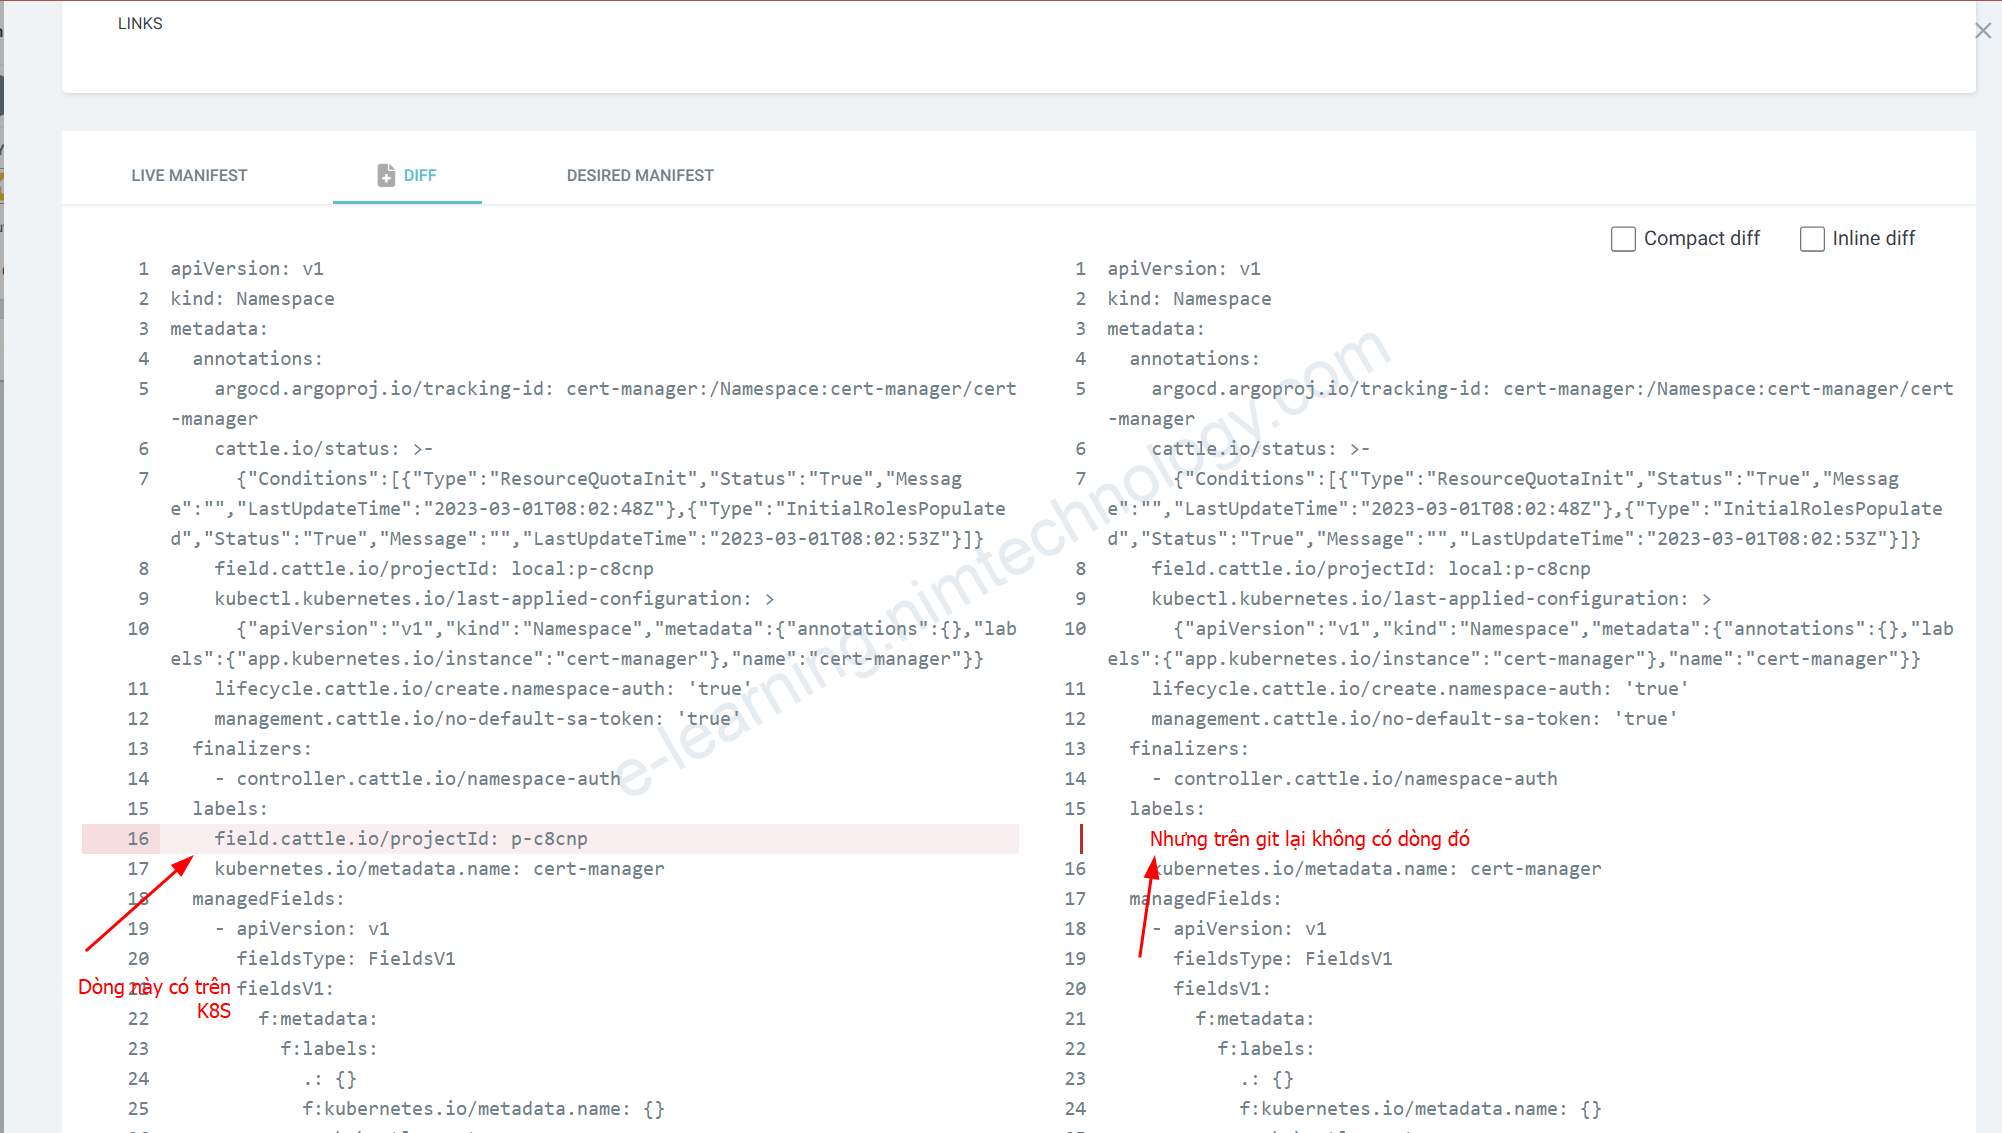The height and width of the screenshot is (1133, 2002).
Task: Click the highlighted field.cattle.io/projectId: p-c8cnp line
Action: pyautogui.click(x=401, y=839)
